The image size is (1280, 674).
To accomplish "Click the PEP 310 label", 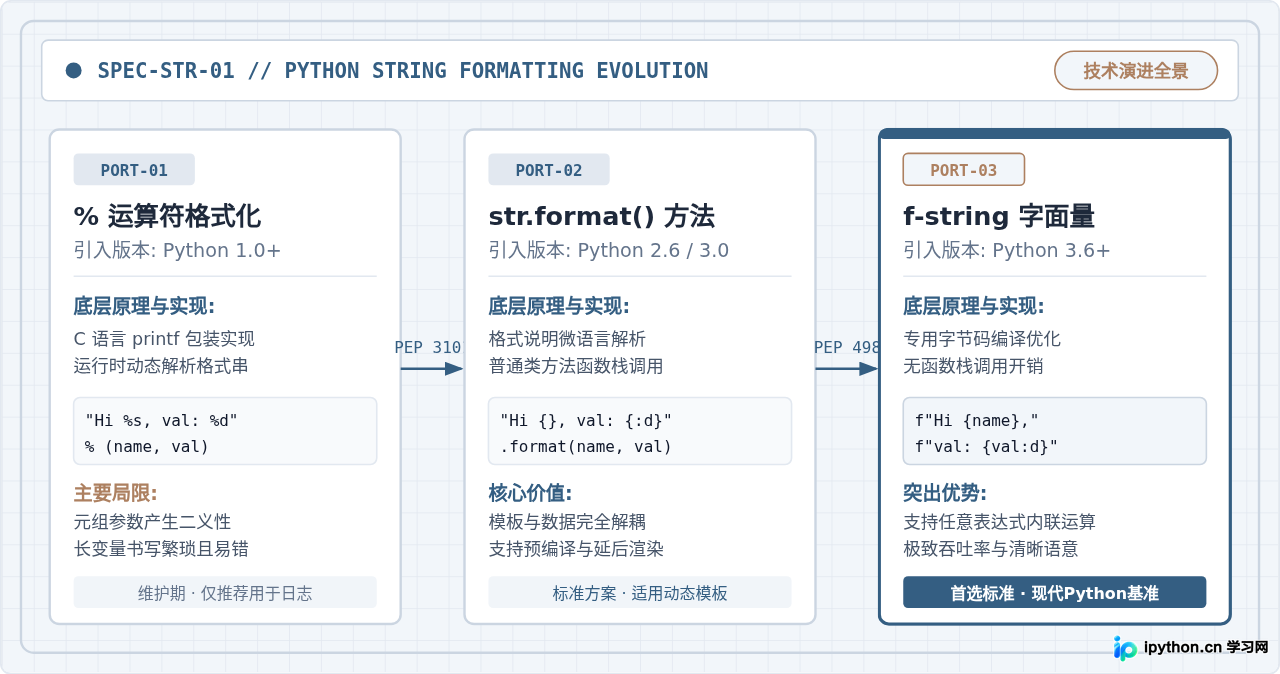I will click(x=428, y=347).
